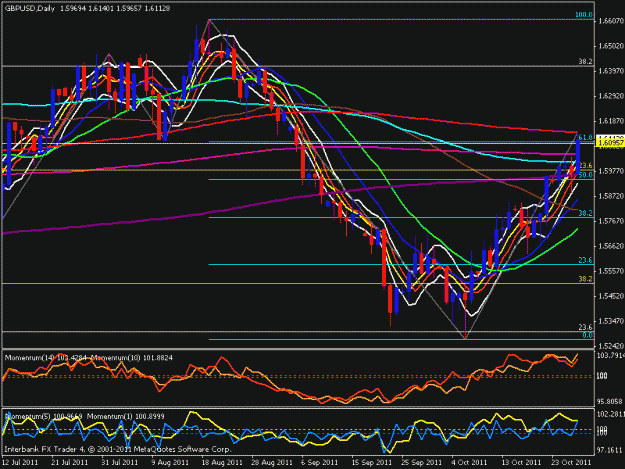This screenshot has width=625, height=469.
Task: Click the 31 Jul 2011 date label
Action: (119, 462)
